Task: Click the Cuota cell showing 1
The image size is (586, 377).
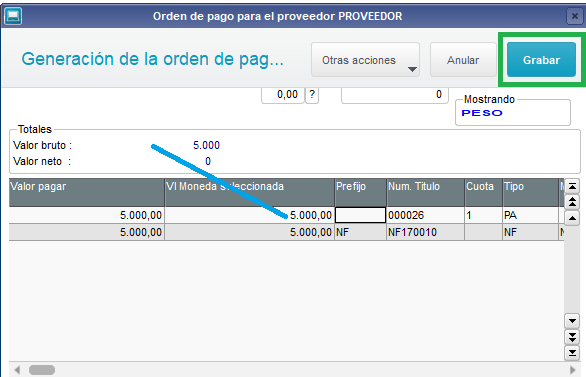Action: [x=484, y=215]
